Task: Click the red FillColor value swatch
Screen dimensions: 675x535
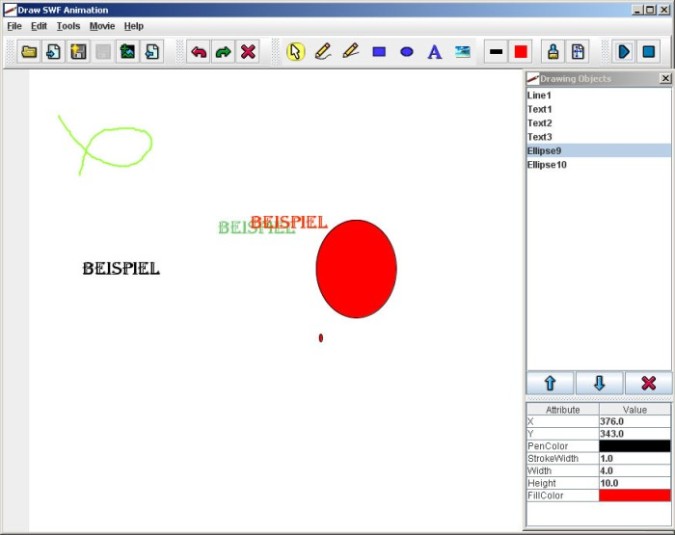Action: [635, 495]
